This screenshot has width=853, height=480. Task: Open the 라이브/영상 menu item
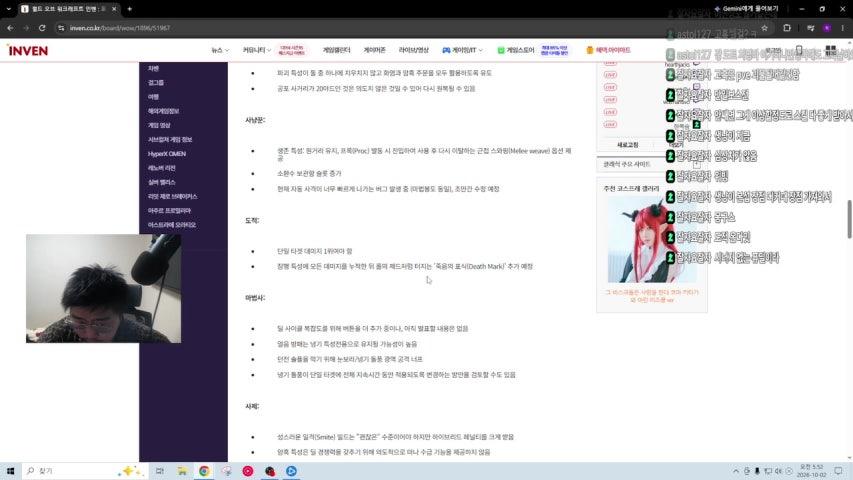413,50
